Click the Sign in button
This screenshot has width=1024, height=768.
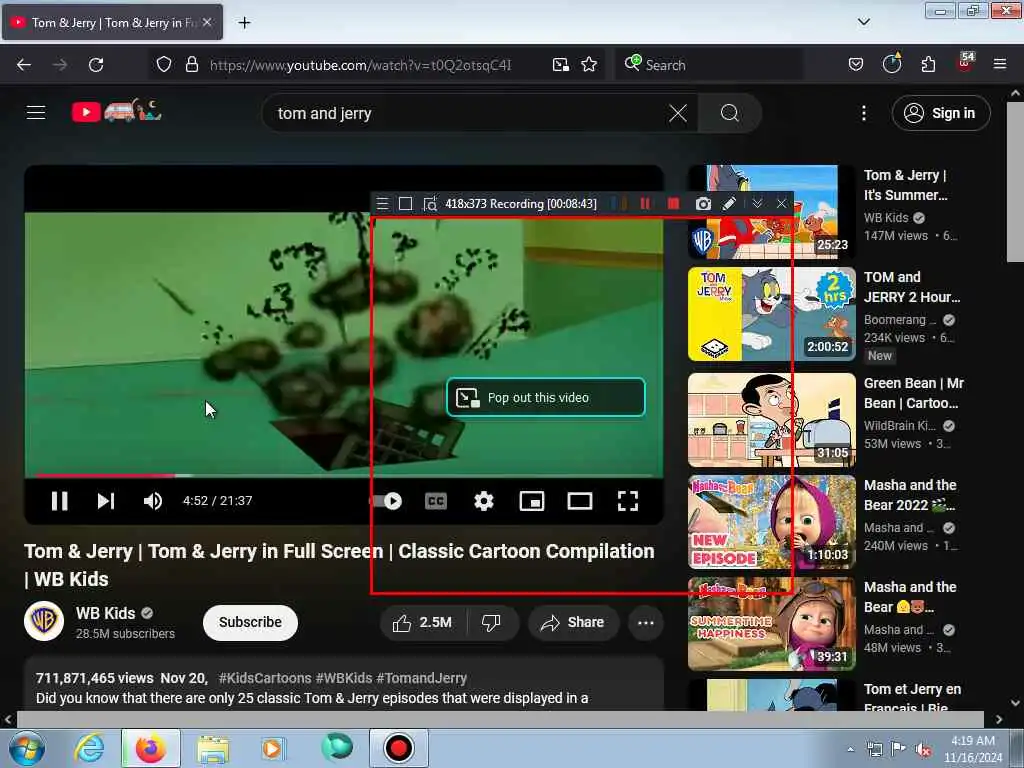tap(941, 113)
